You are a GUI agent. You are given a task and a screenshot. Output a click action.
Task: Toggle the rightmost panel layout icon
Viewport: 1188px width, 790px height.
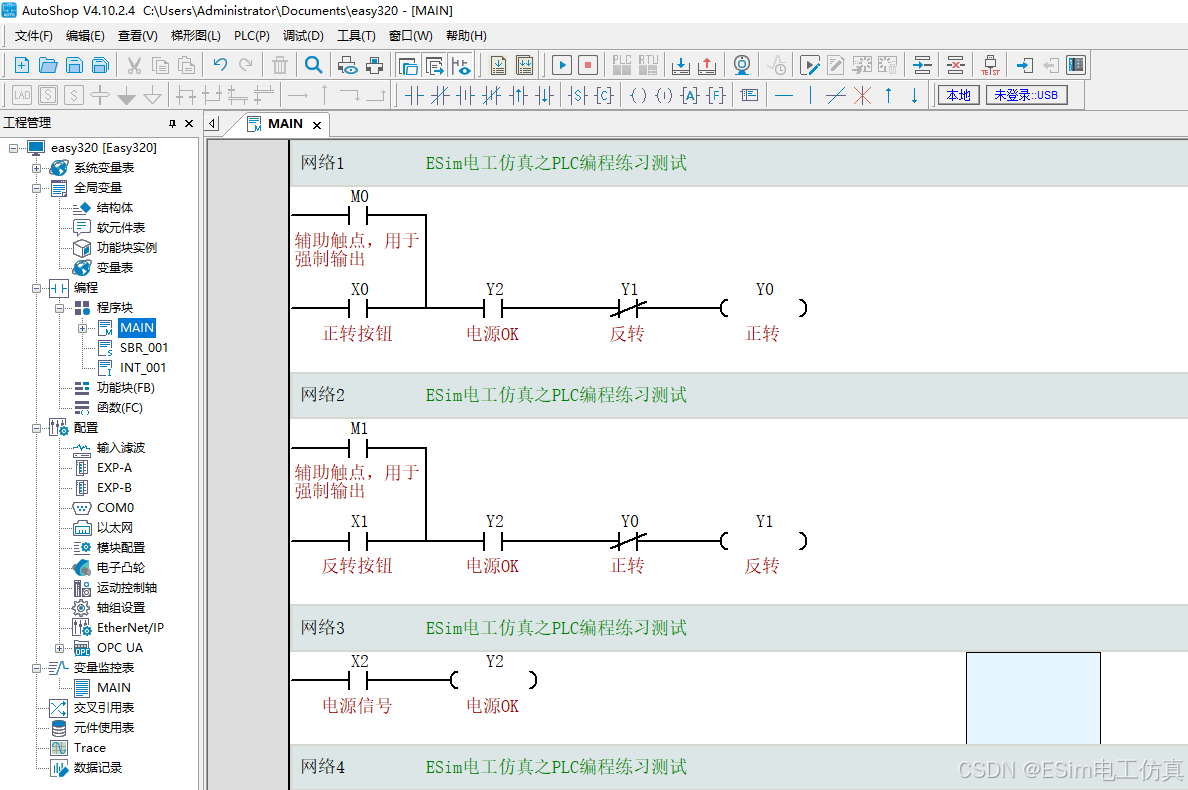coord(1076,65)
